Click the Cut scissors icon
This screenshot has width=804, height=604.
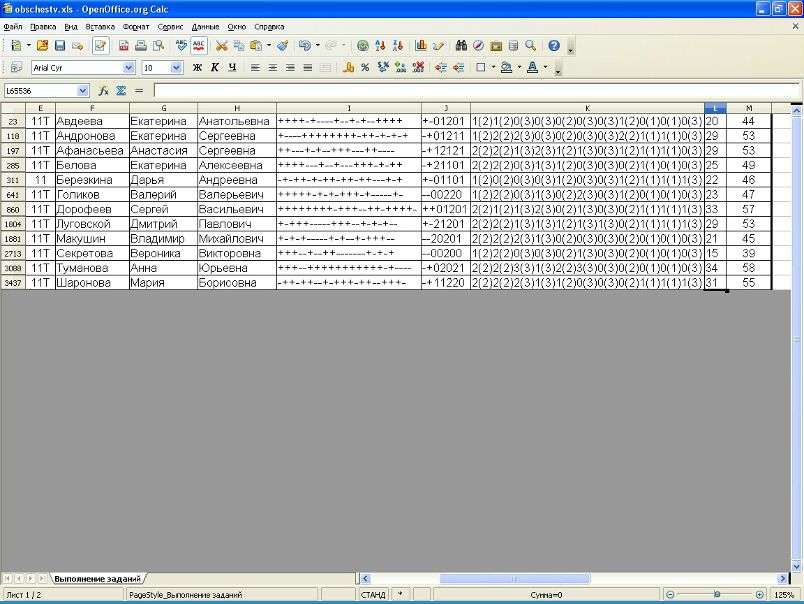[222, 46]
